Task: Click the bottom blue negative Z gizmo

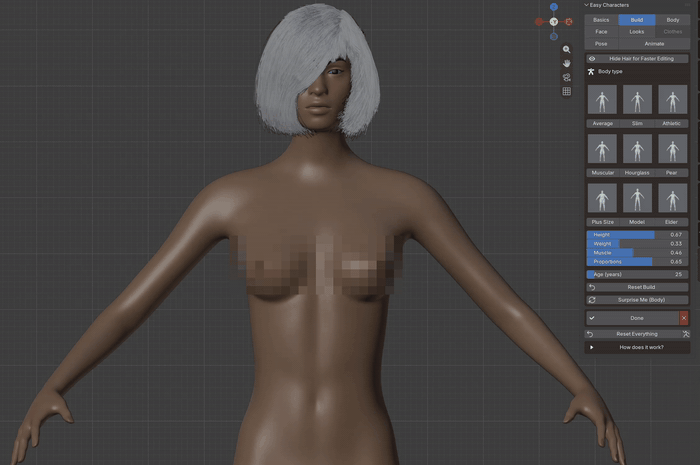Action: point(554,36)
